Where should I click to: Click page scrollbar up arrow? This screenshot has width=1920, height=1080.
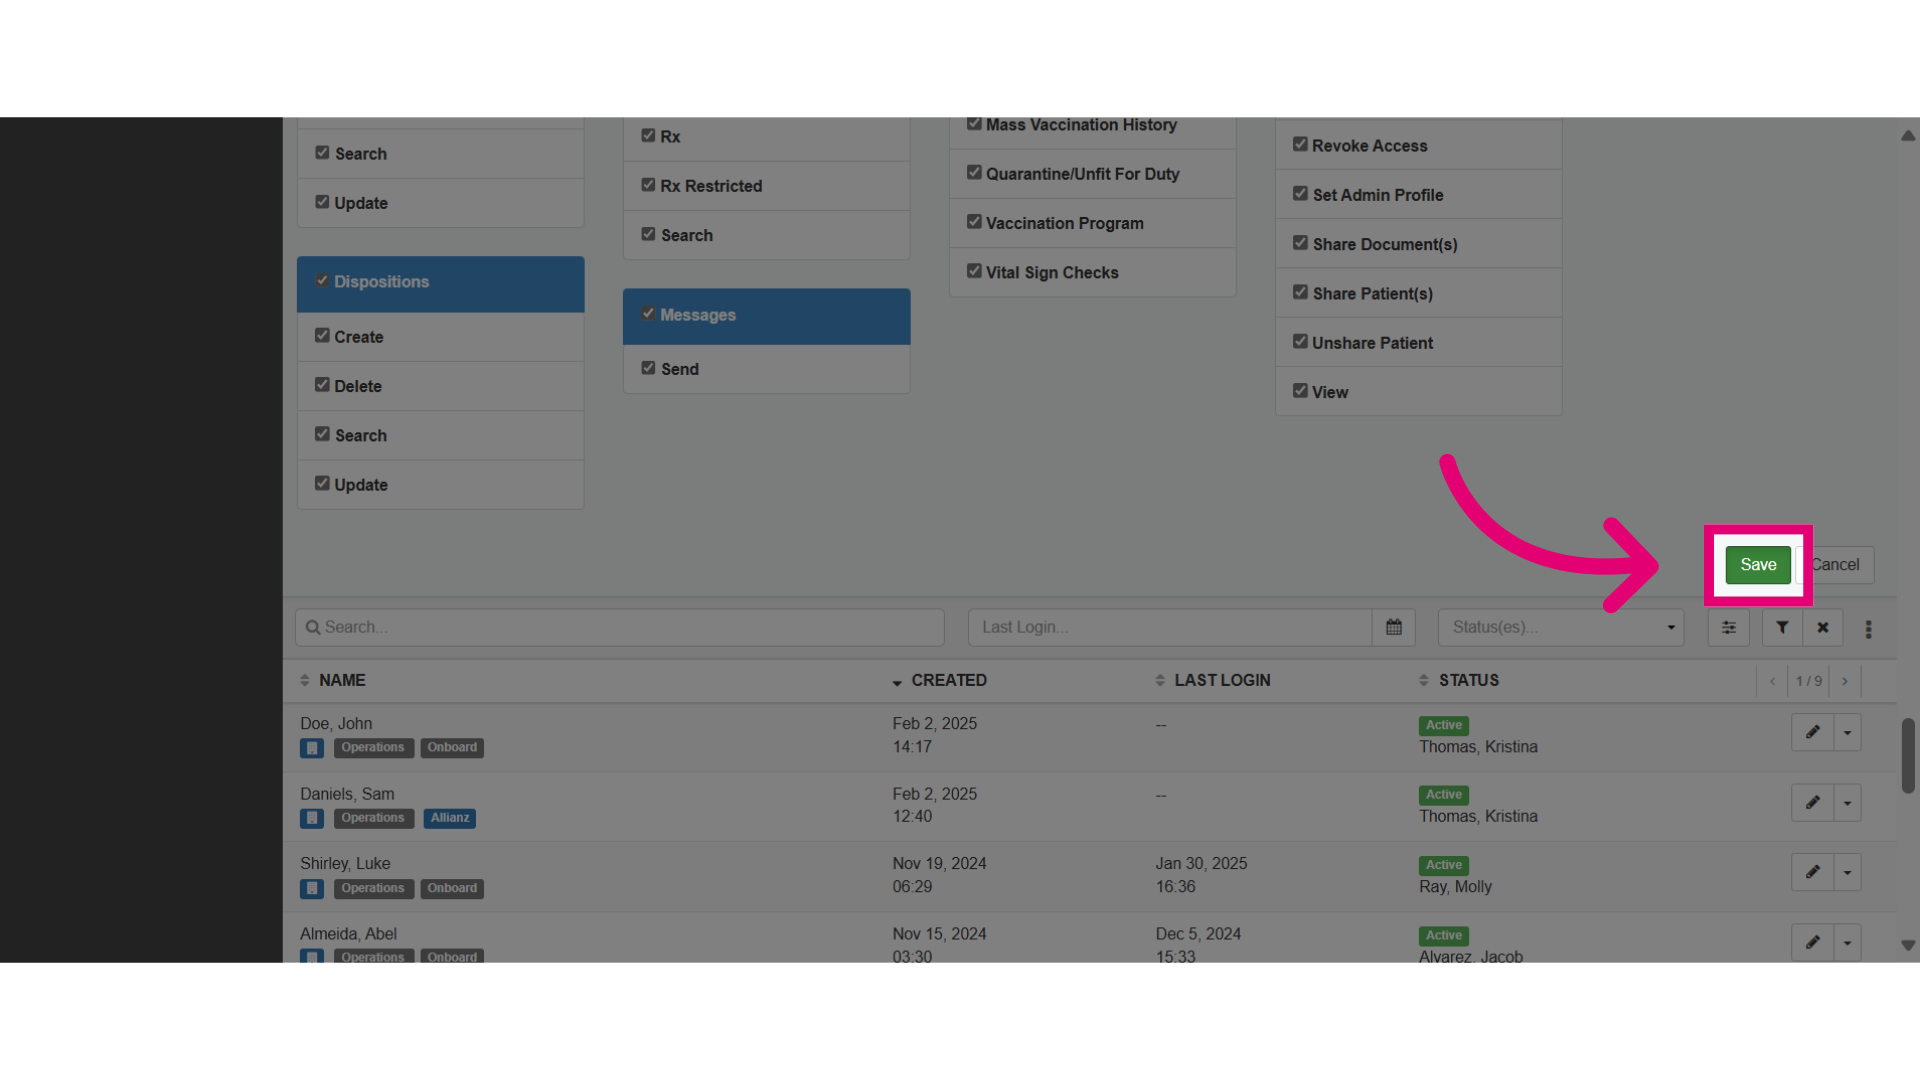point(1908,136)
